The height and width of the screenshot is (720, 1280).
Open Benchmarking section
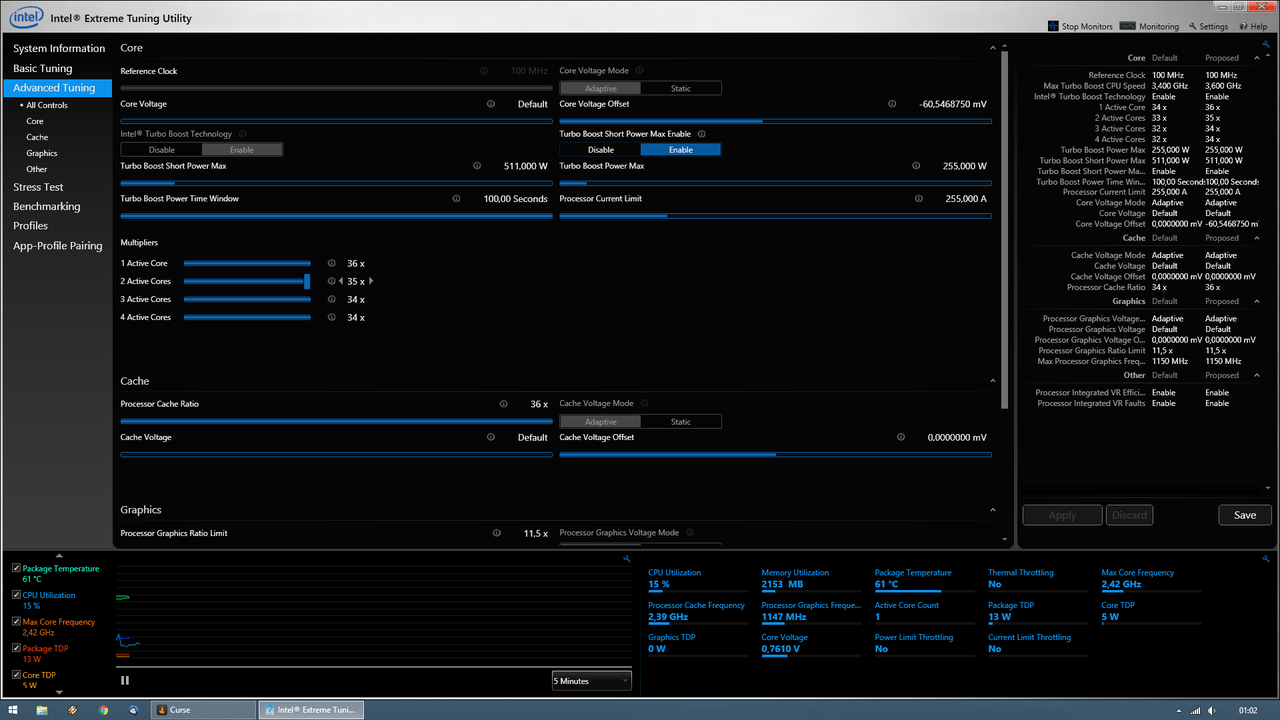(47, 206)
